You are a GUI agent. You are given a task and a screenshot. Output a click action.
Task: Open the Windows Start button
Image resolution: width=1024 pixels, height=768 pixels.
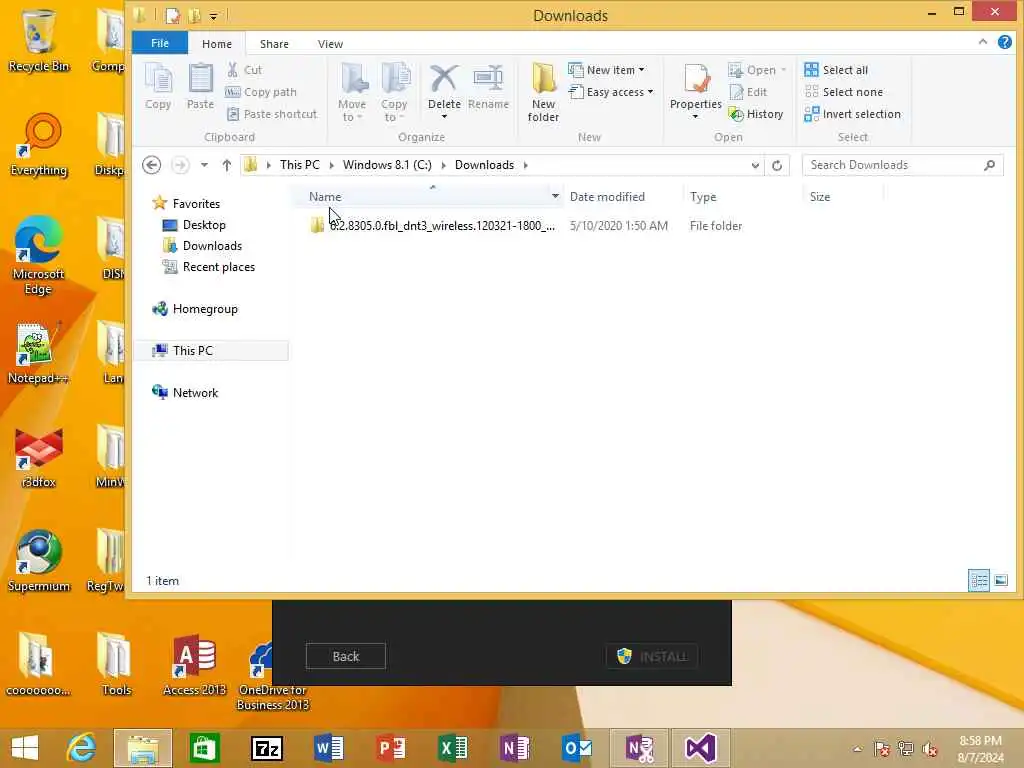25,748
